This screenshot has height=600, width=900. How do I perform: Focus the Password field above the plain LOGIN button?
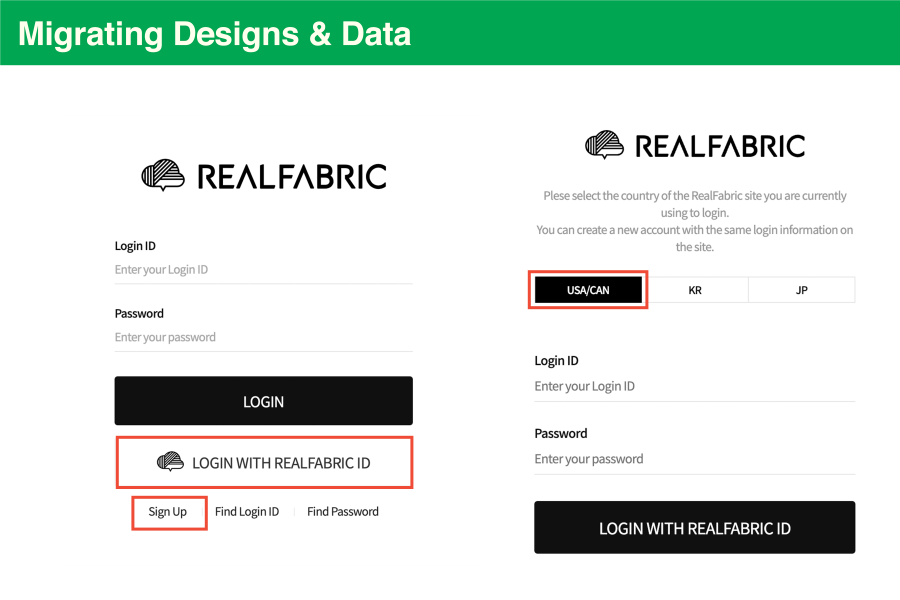(263, 338)
